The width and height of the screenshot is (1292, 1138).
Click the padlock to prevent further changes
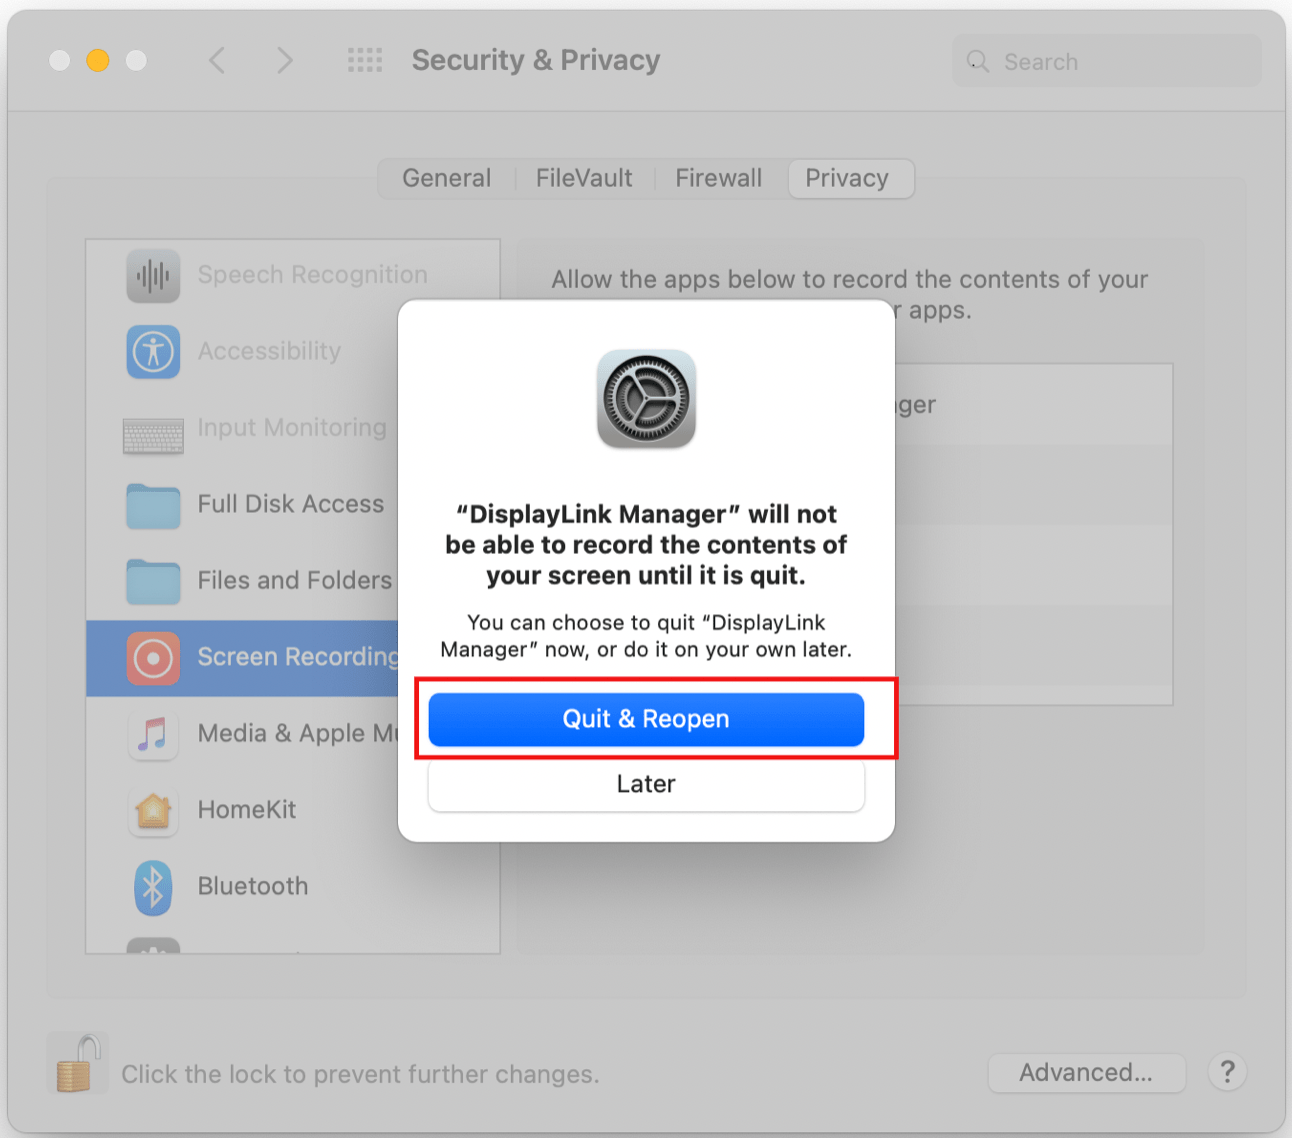pos(78,1063)
